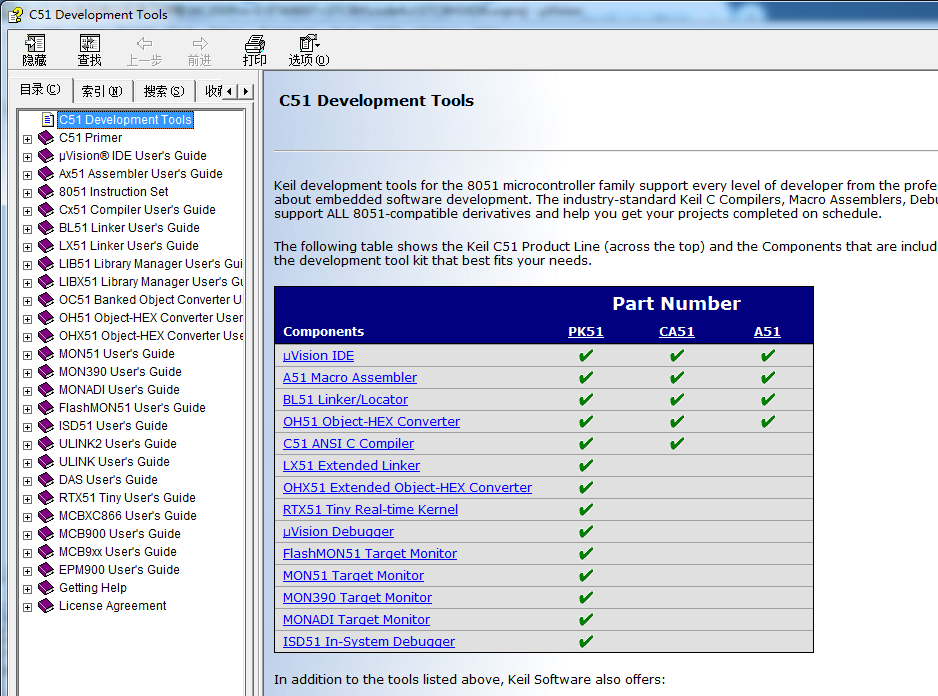Open the µVision IDE link in table

coord(318,355)
